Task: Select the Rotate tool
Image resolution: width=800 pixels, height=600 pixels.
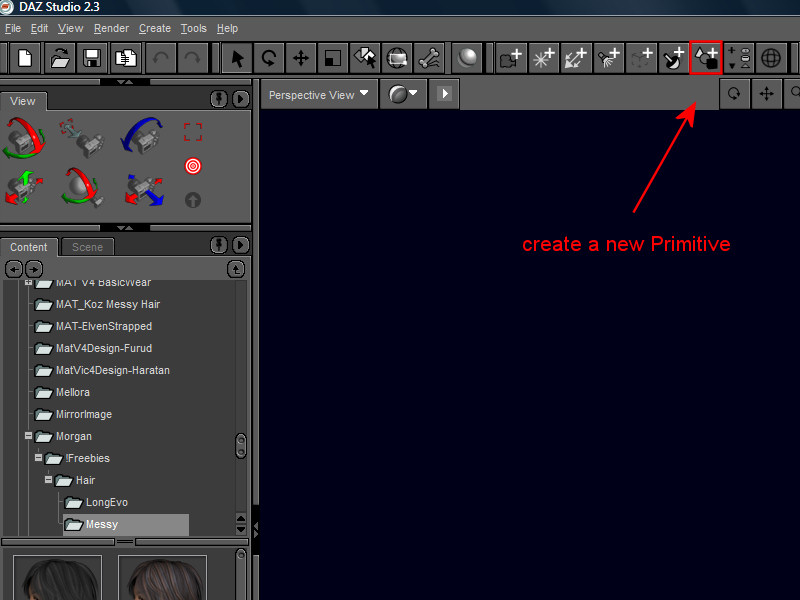Action: pyautogui.click(x=269, y=58)
